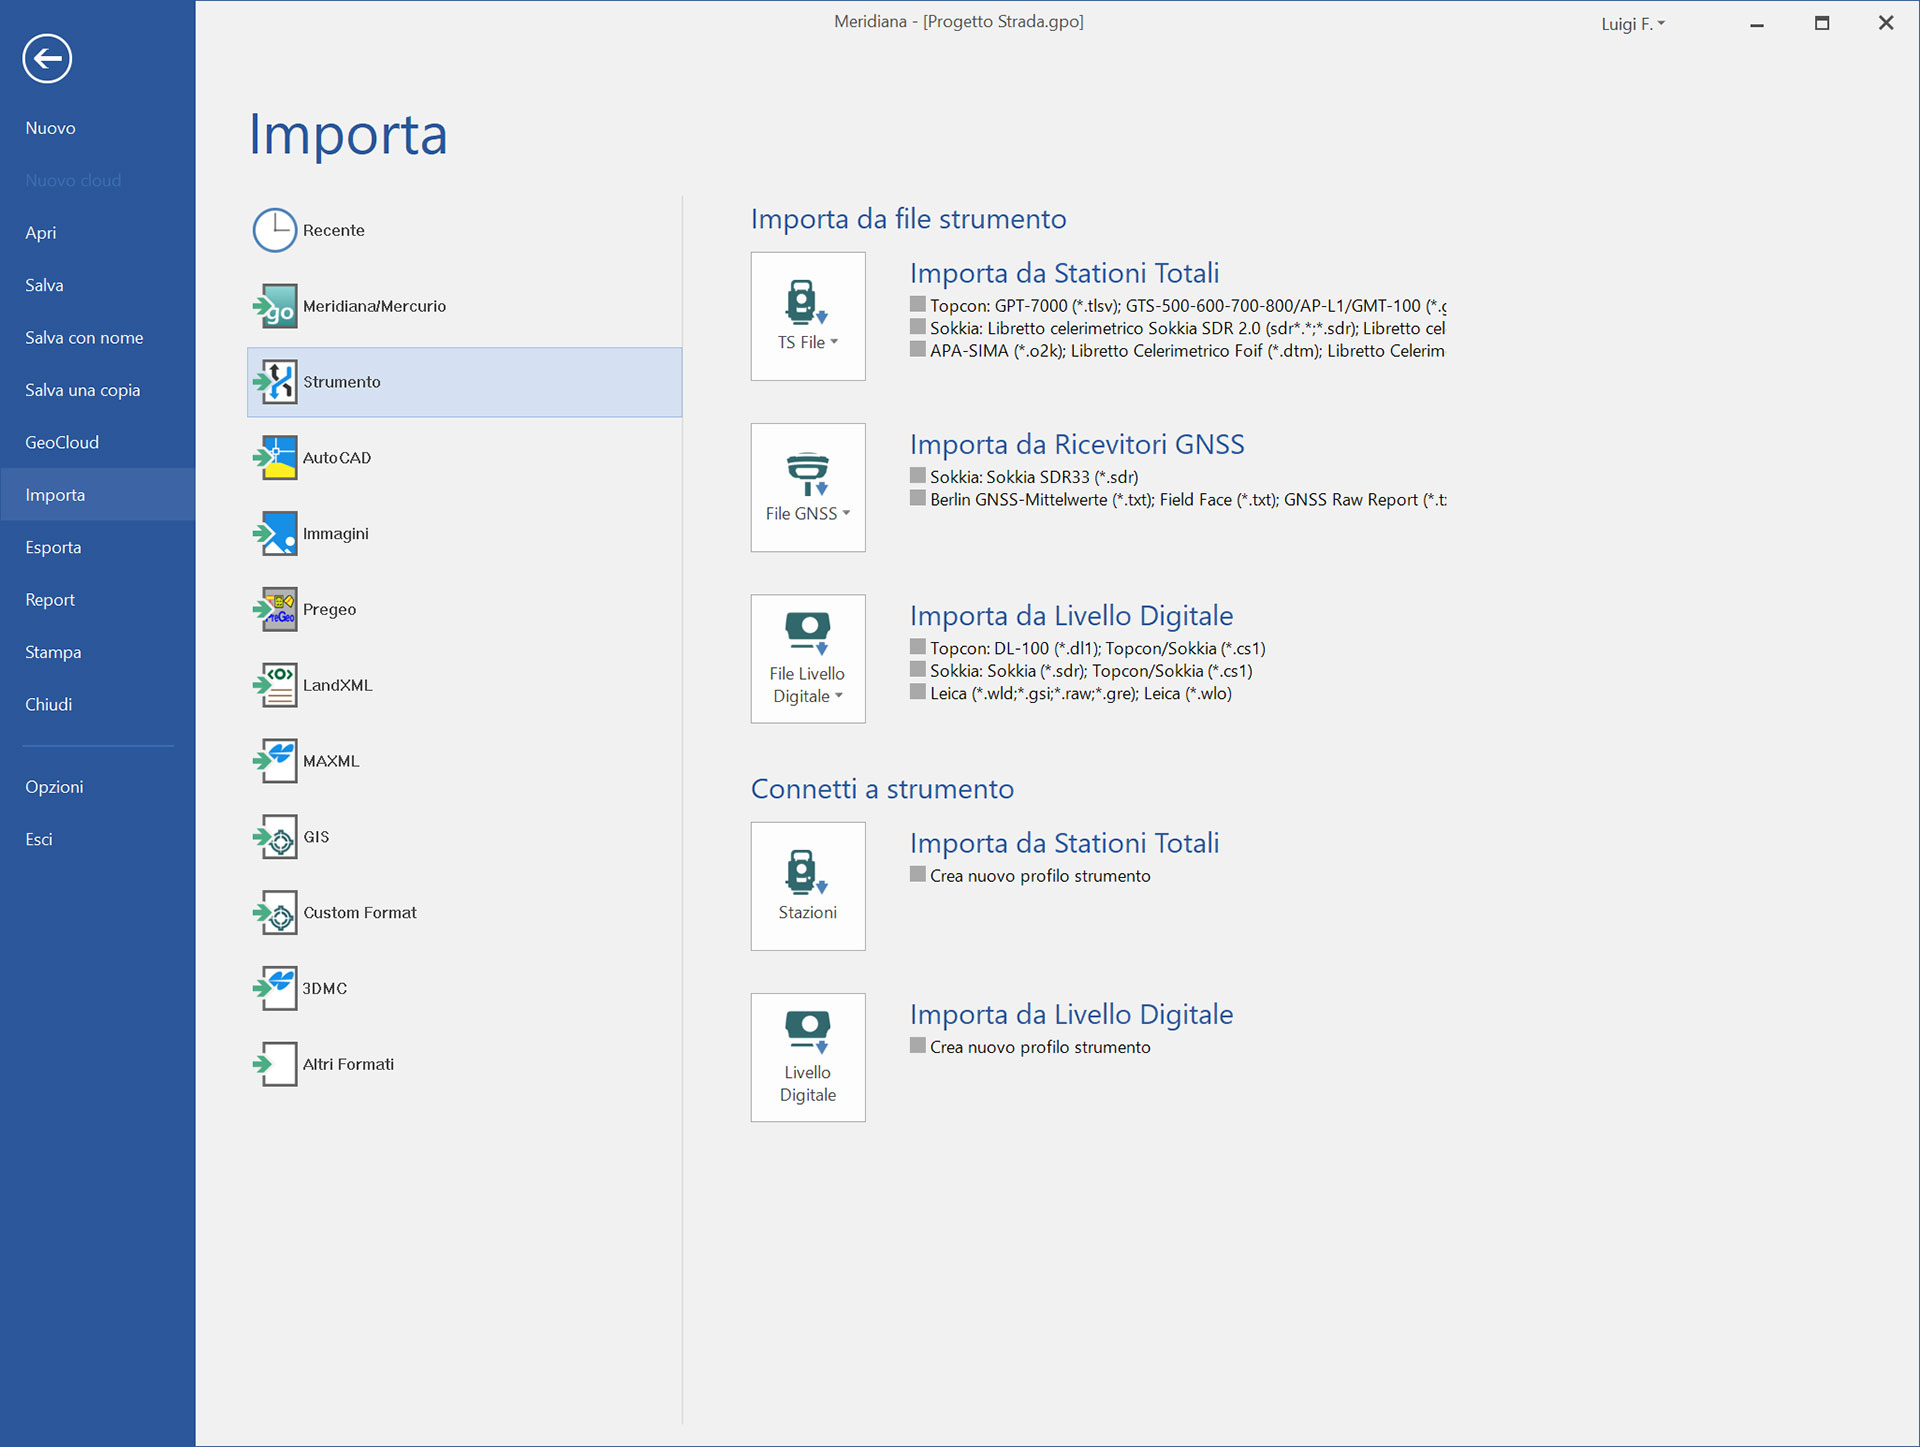Select Salva una copia
Image resolution: width=1920 pixels, height=1447 pixels.
click(x=83, y=390)
